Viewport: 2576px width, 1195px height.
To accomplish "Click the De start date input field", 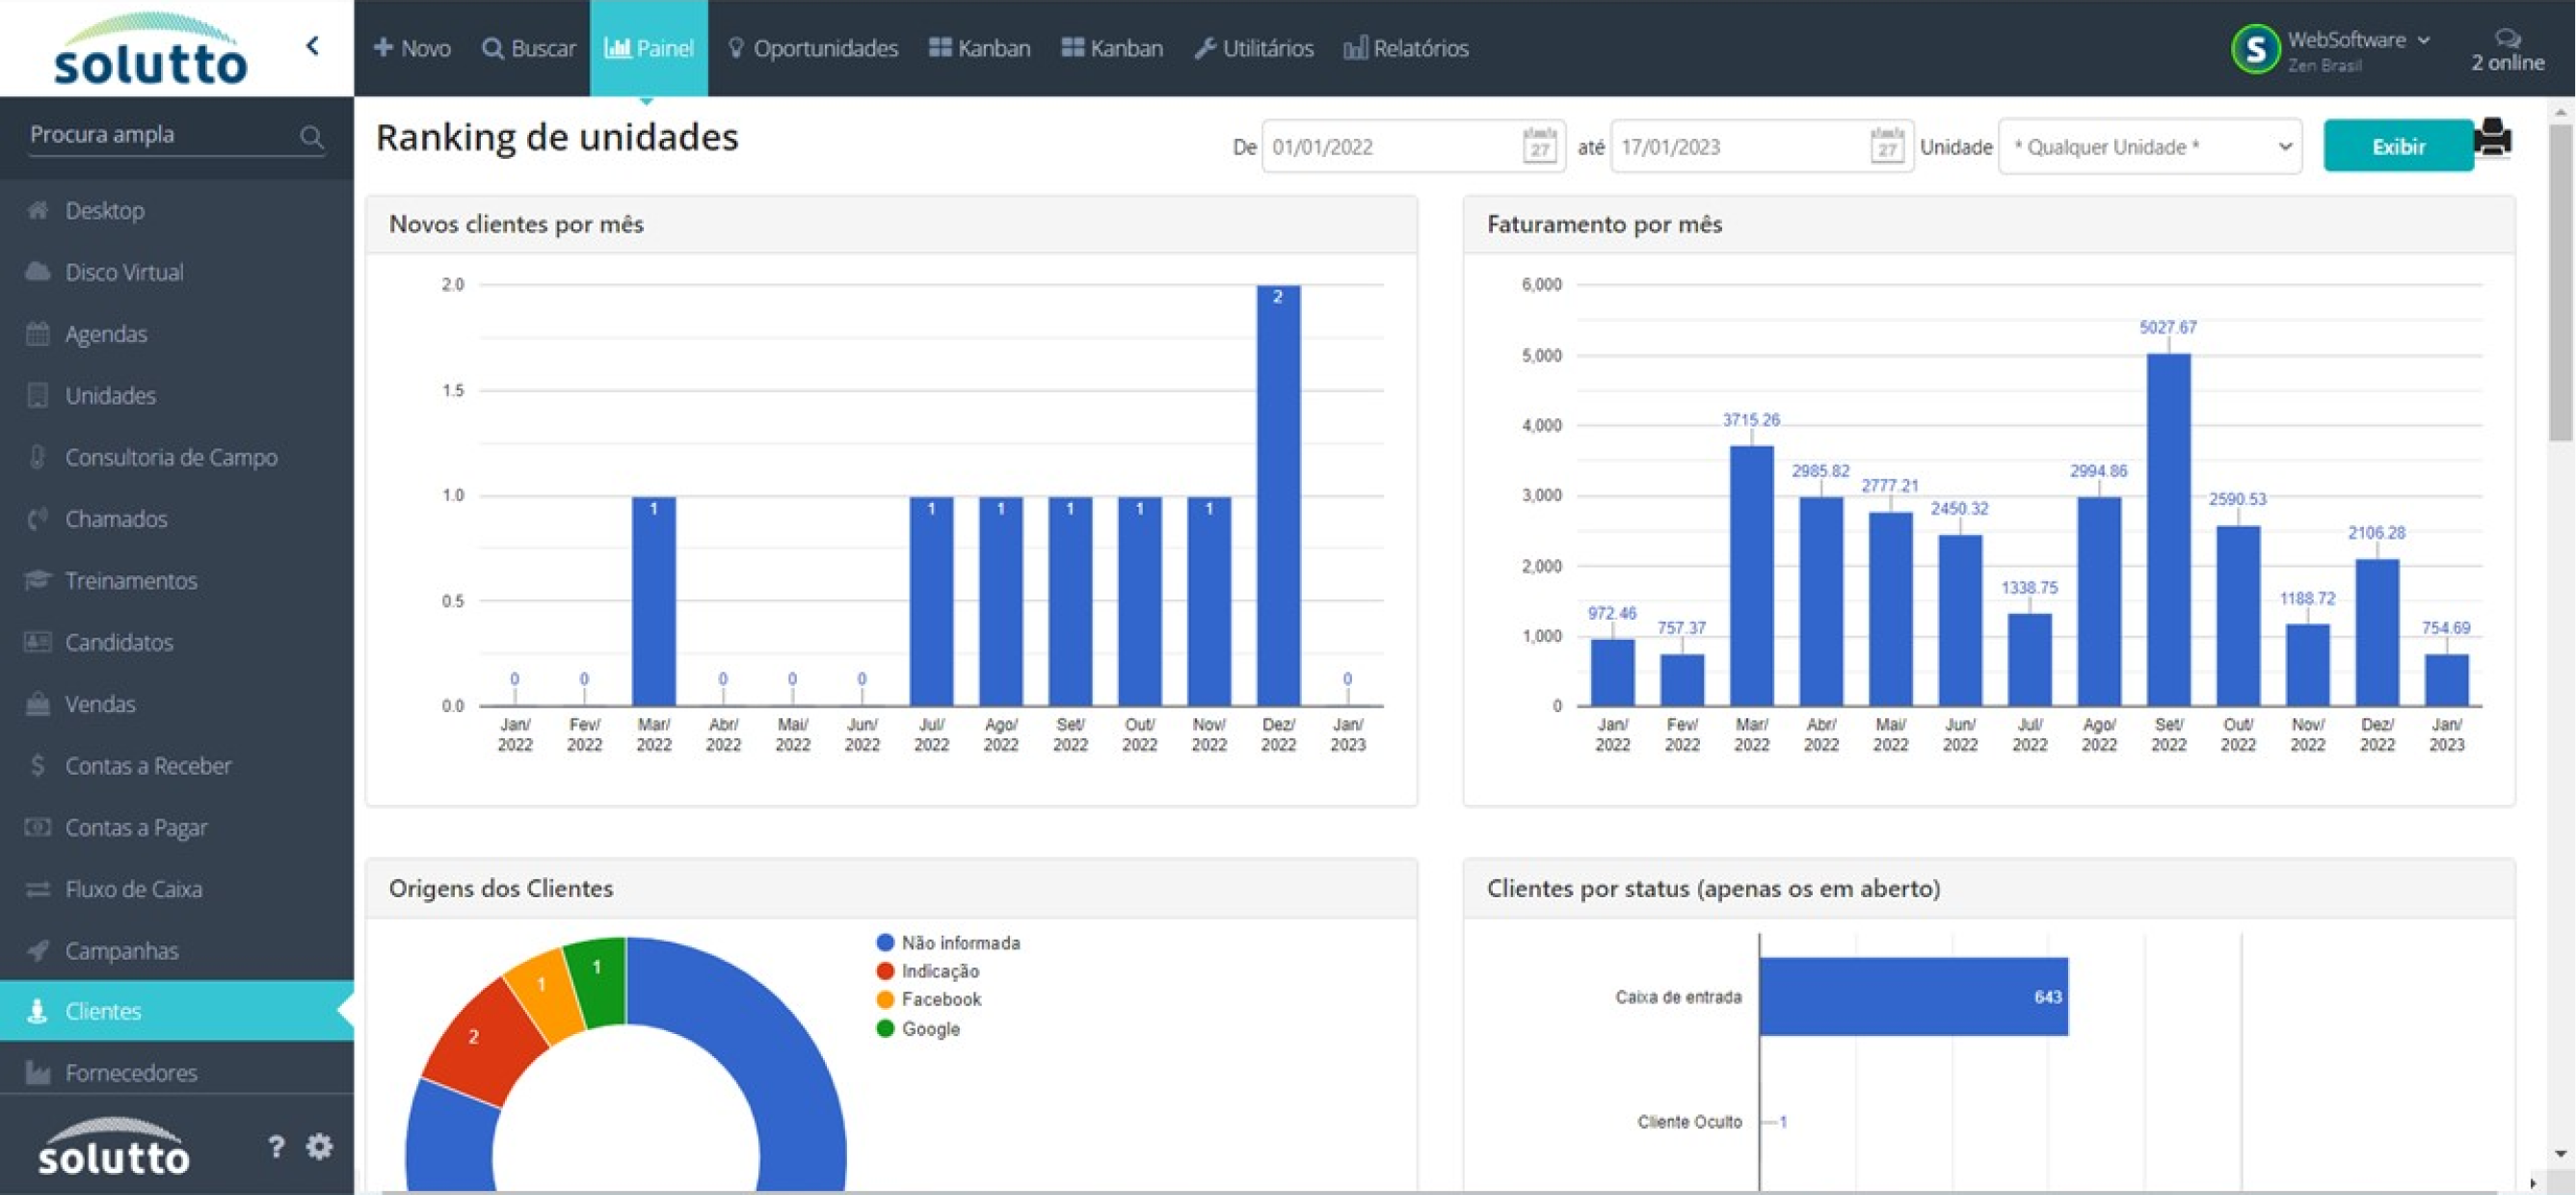I will [1391, 147].
